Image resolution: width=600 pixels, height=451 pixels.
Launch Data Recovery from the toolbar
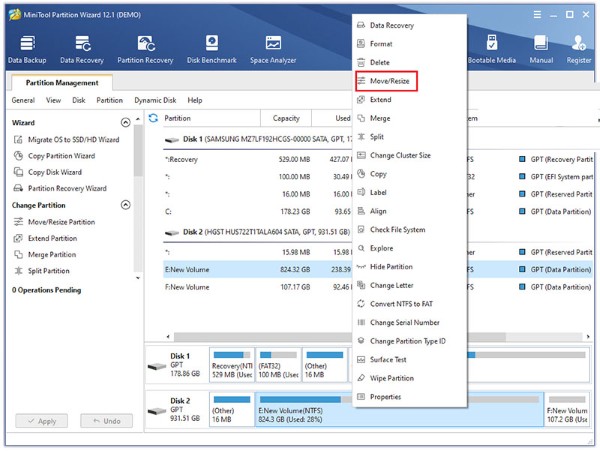[x=81, y=49]
